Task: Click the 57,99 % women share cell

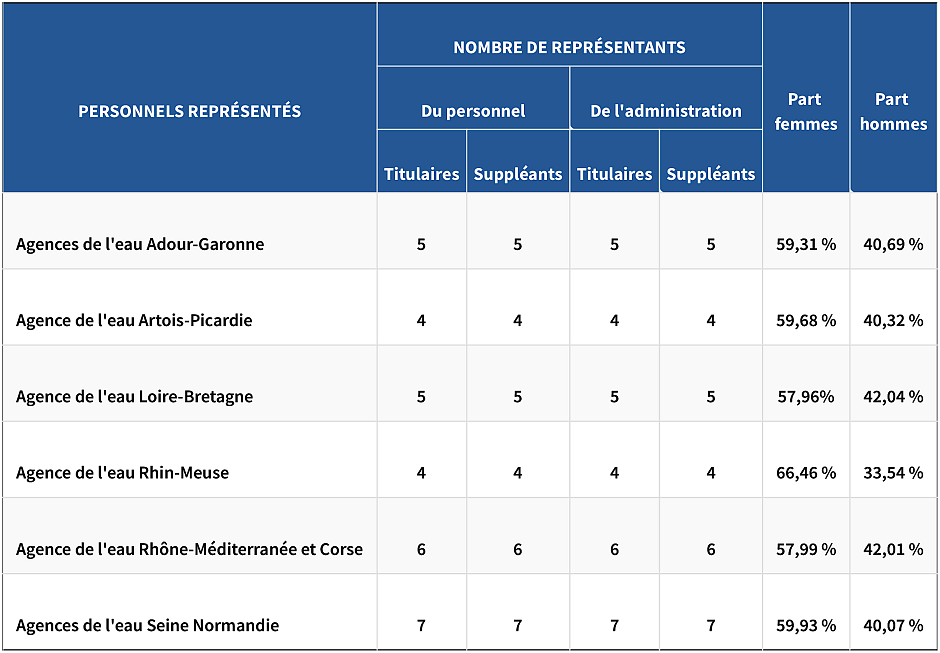Action: click(x=806, y=549)
